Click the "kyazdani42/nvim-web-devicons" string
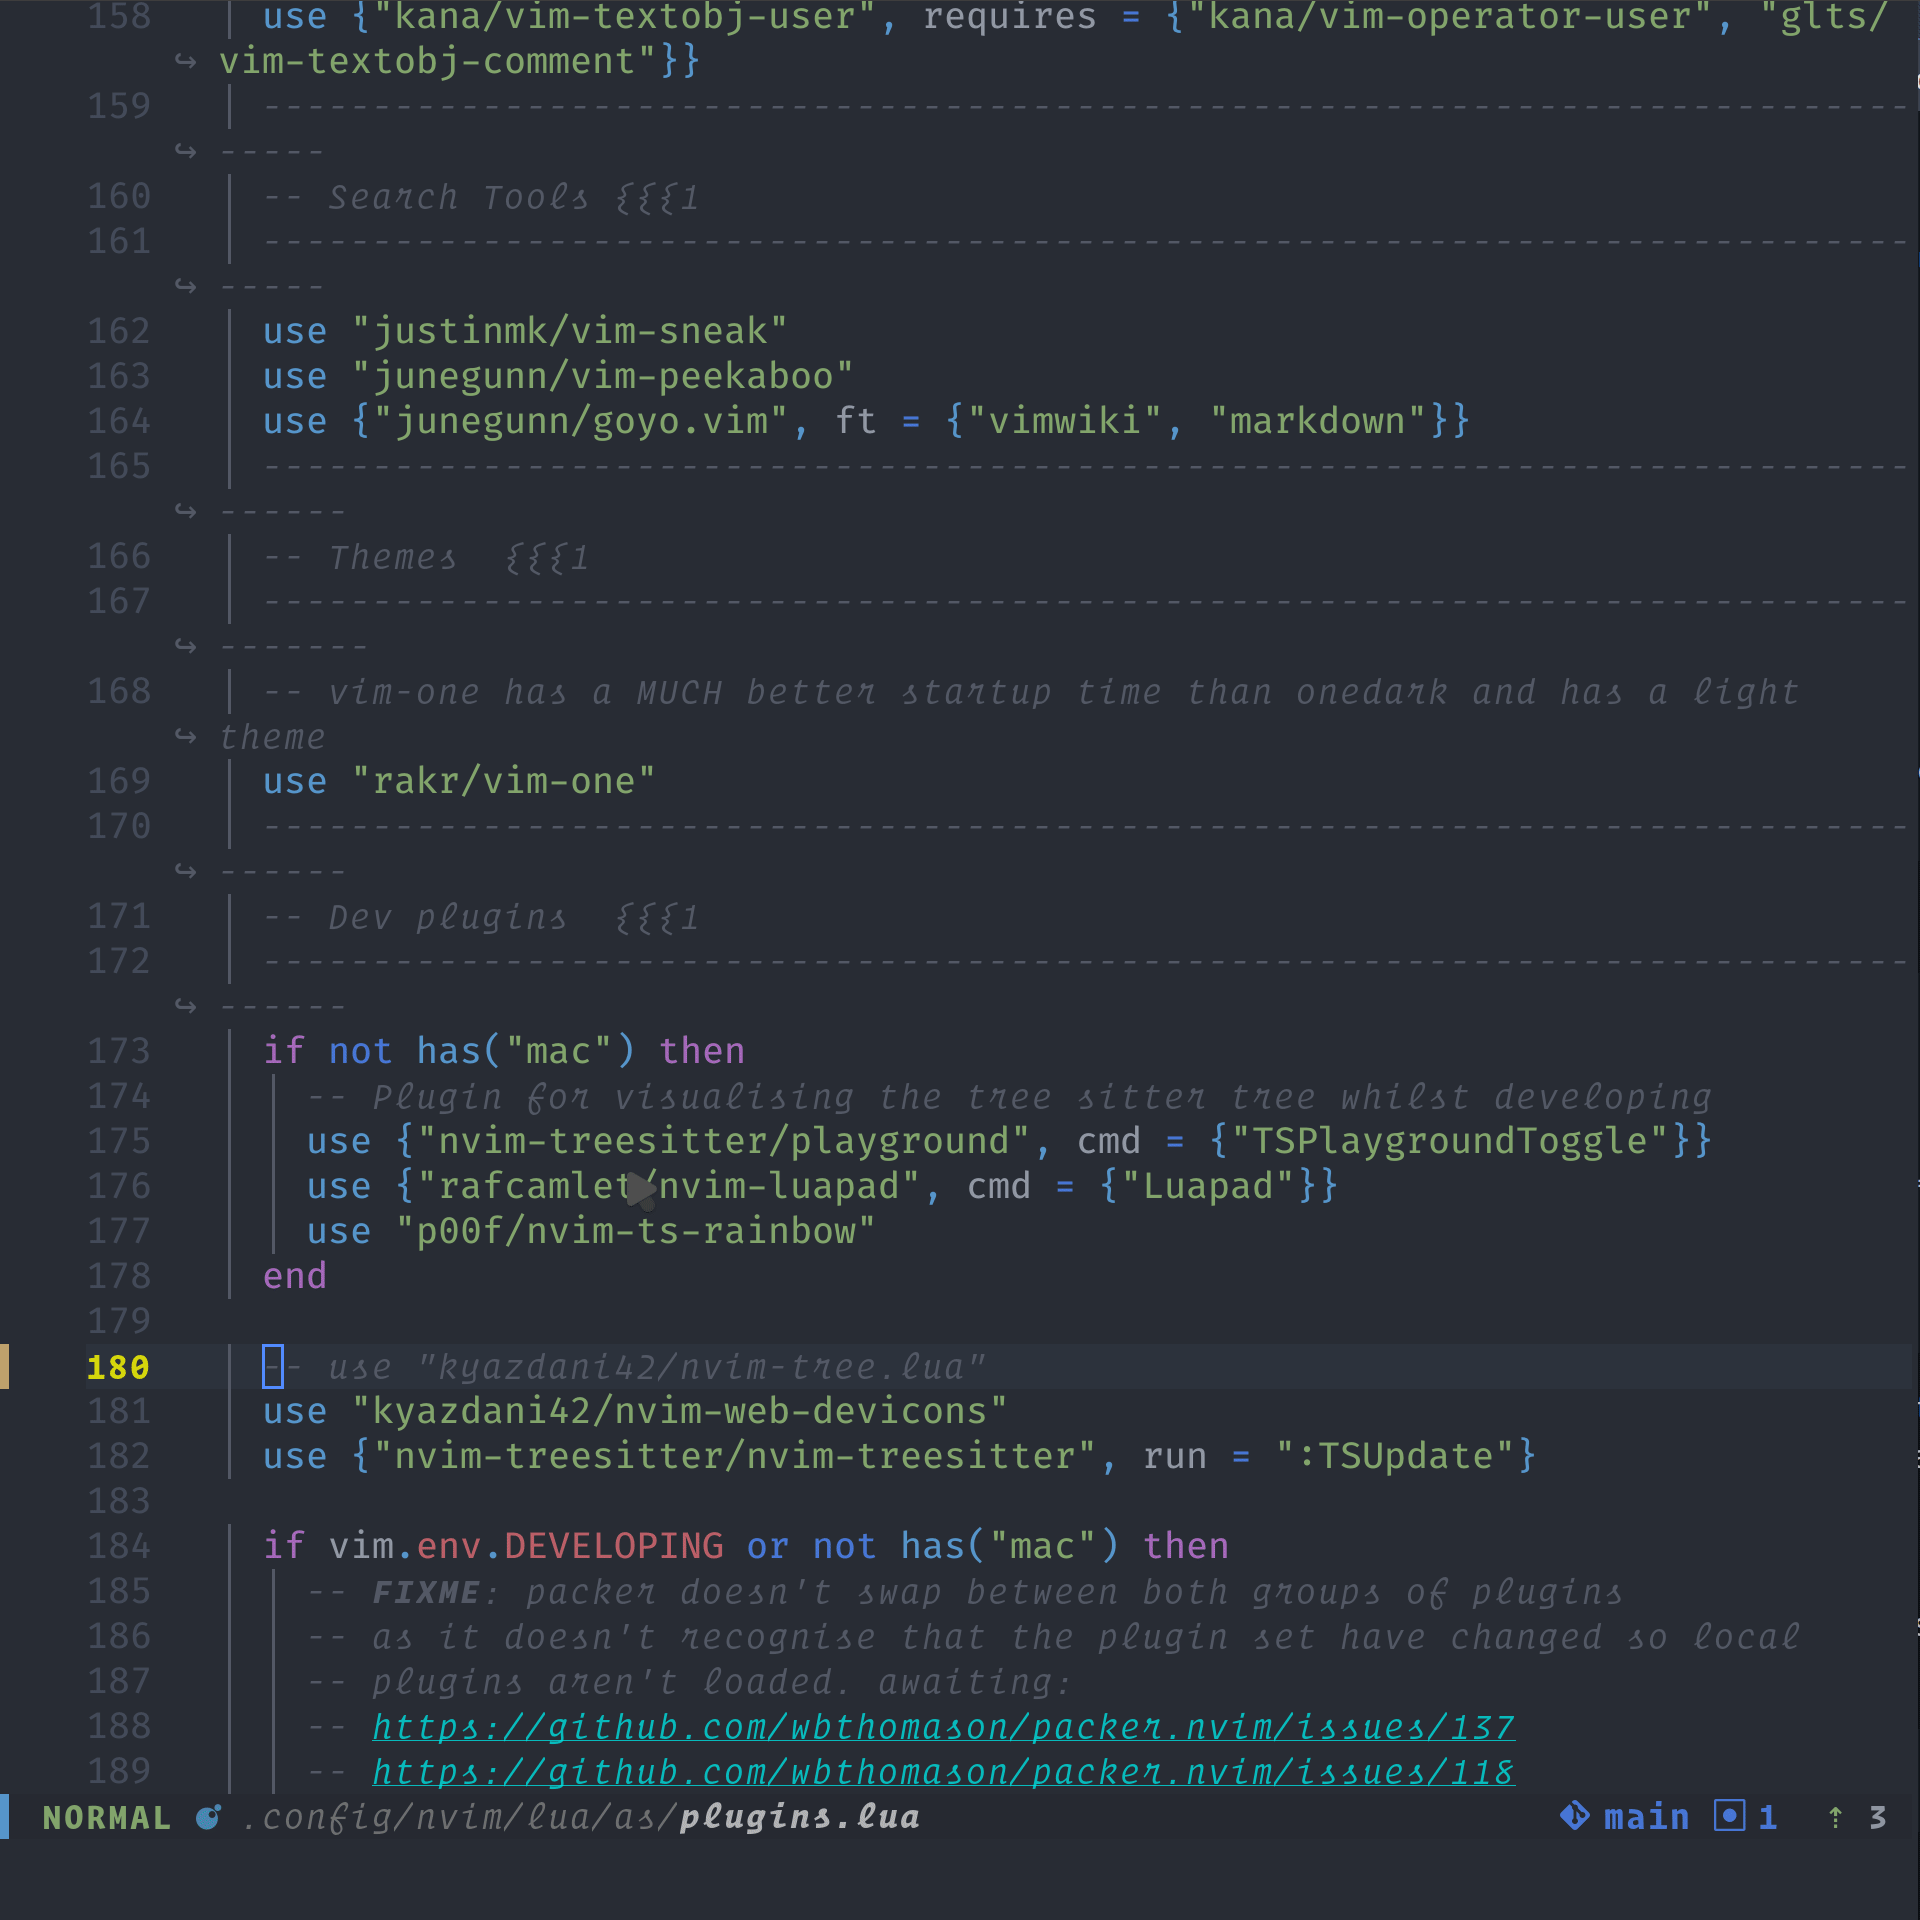1920x1920 pixels. pos(680,1411)
